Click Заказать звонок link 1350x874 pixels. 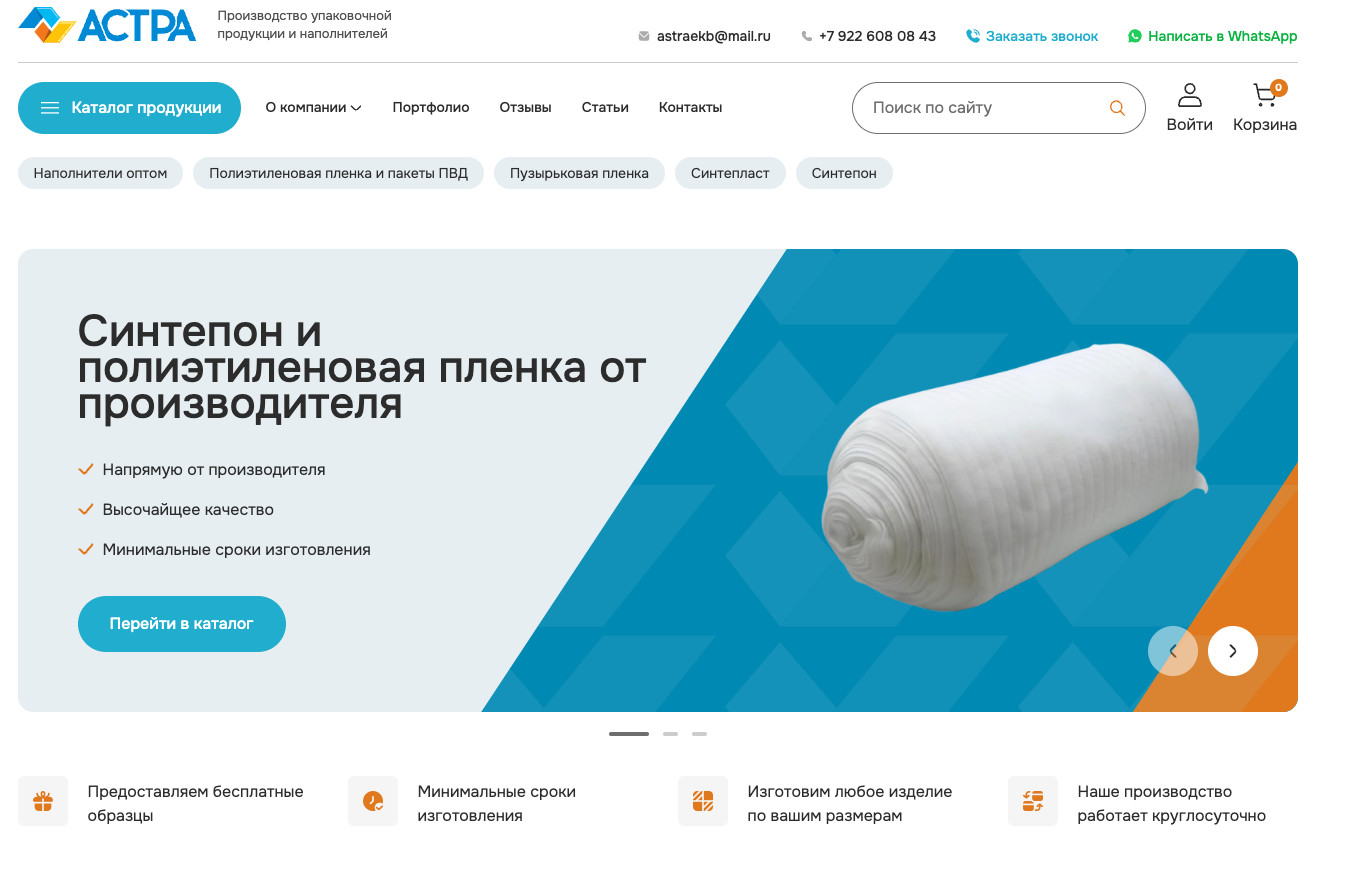click(x=1032, y=36)
